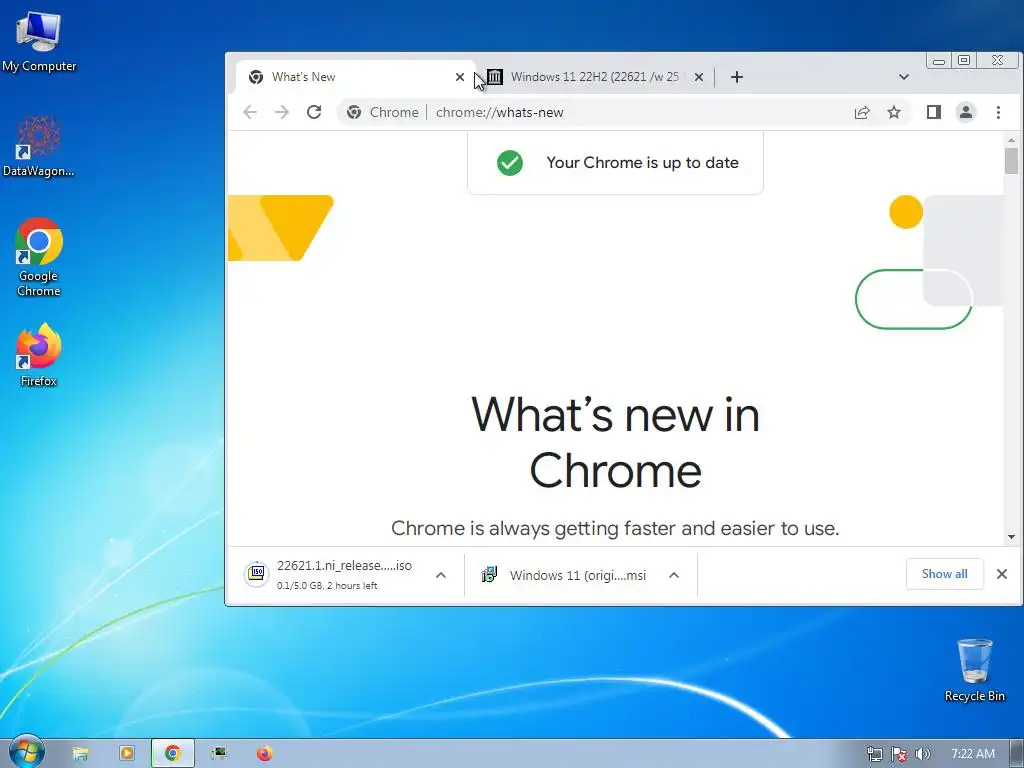The height and width of the screenshot is (768, 1024).
Task: Open Chrome three-dot menu
Action: coord(998,112)
